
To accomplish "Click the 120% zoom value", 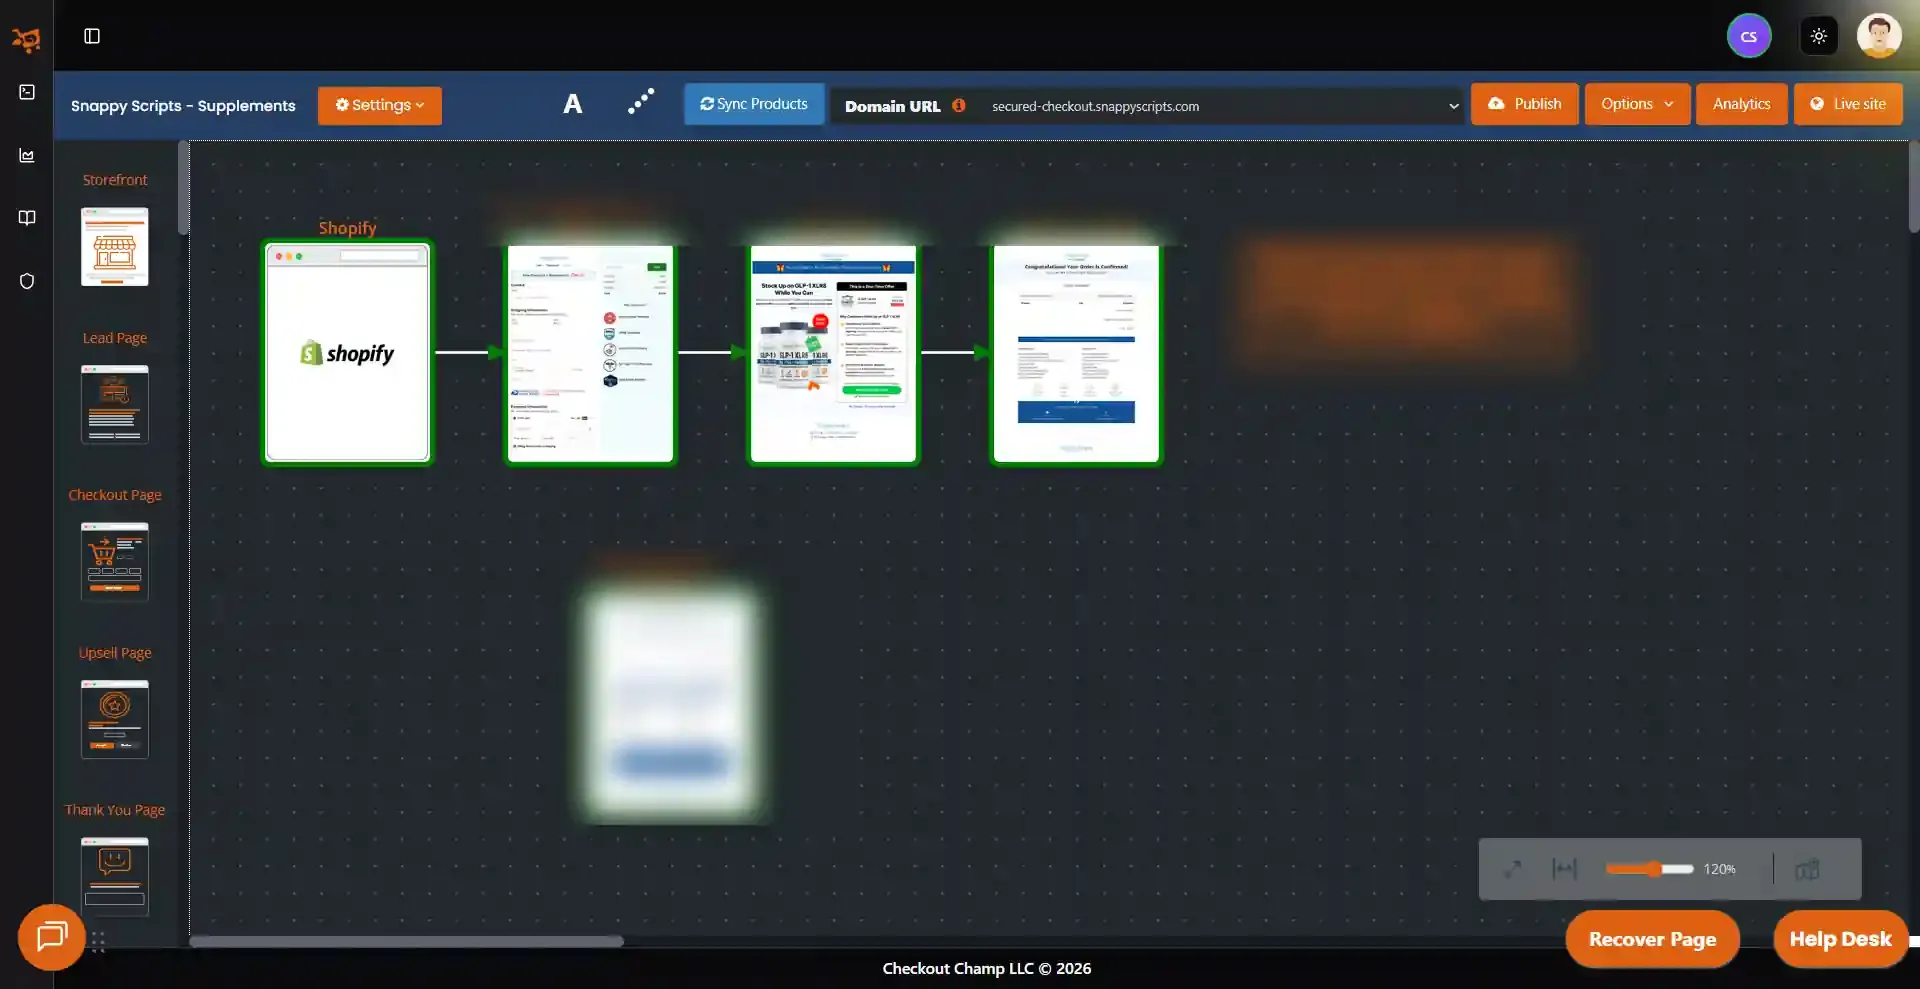I will point(1719,869).
